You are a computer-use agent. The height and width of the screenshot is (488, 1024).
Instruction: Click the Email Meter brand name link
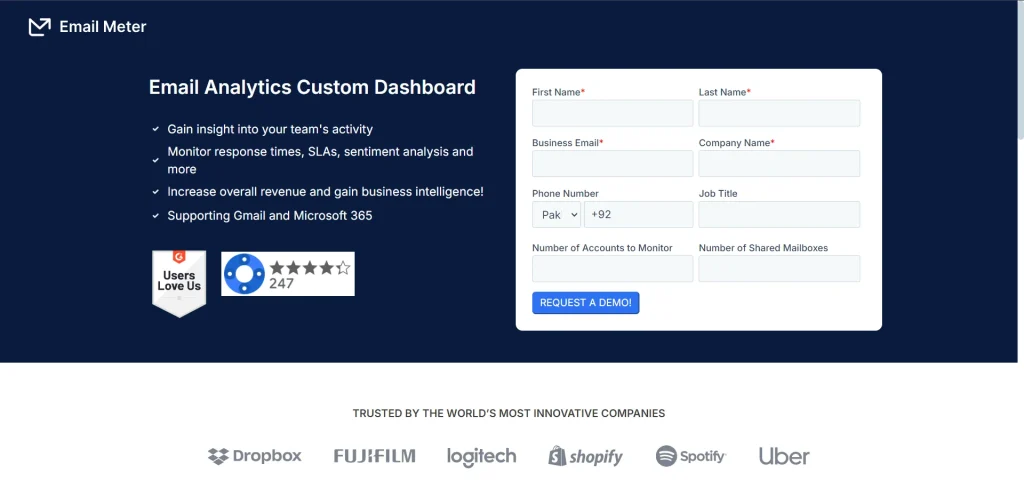[103, 27]
